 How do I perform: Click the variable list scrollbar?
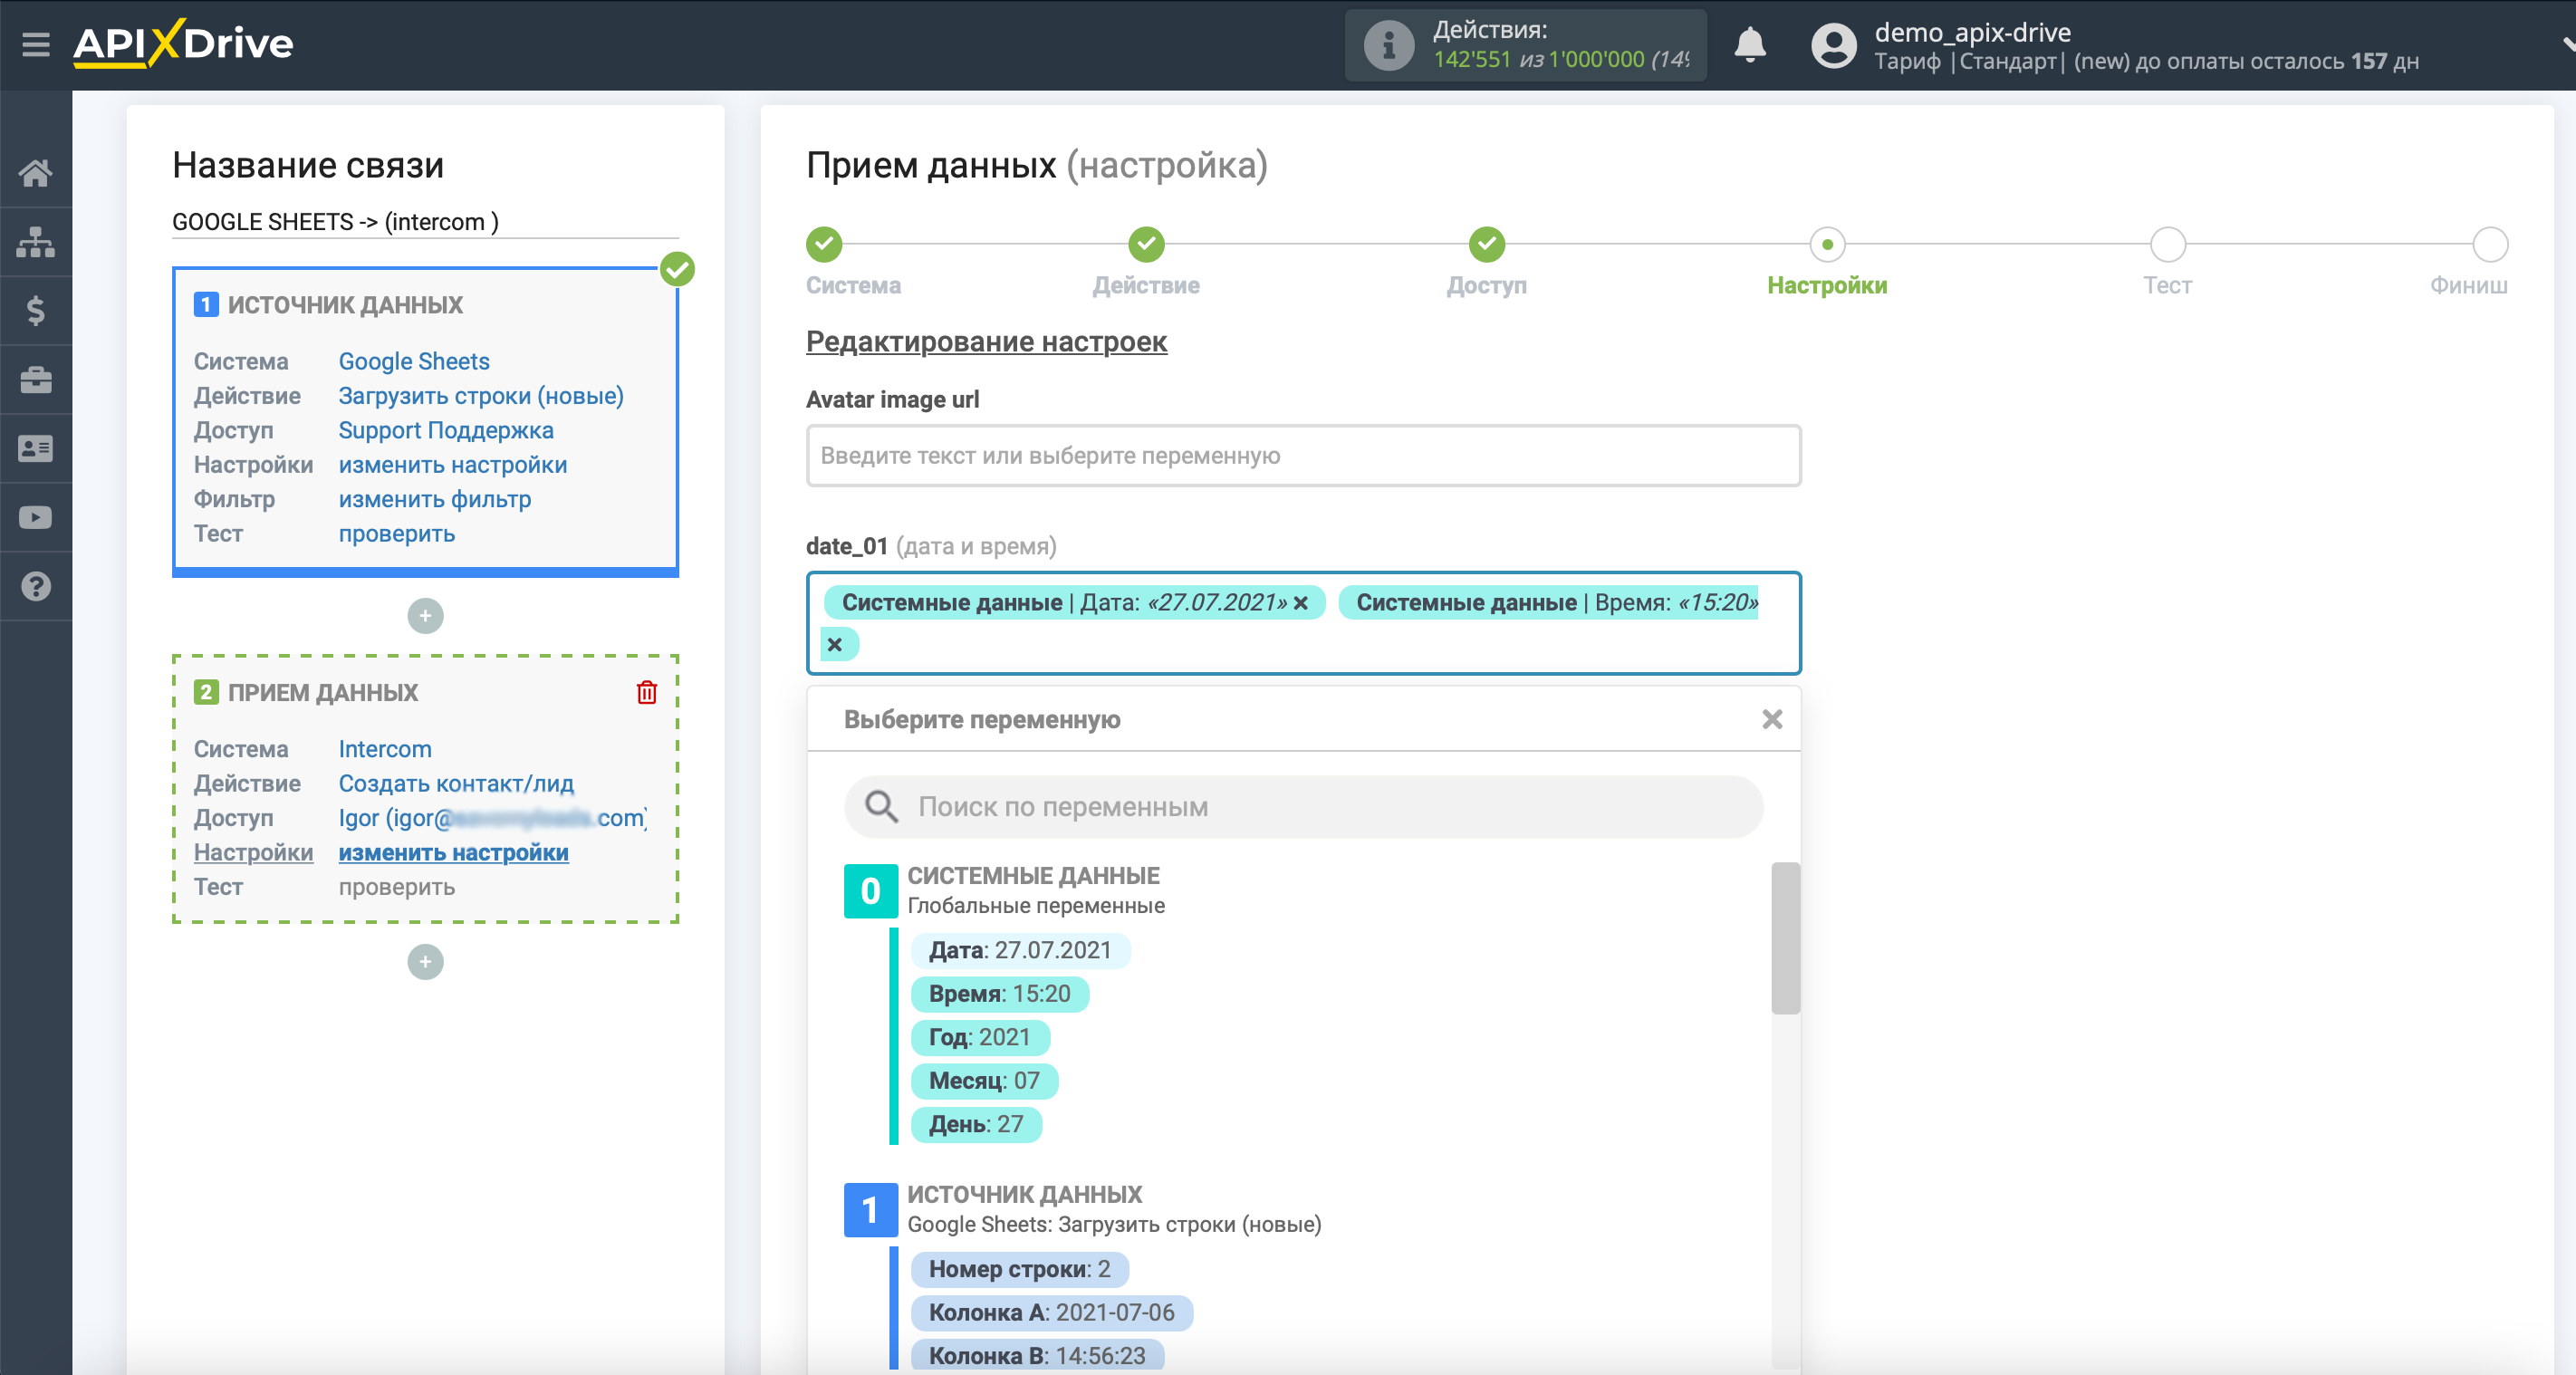pos(1785,938)
